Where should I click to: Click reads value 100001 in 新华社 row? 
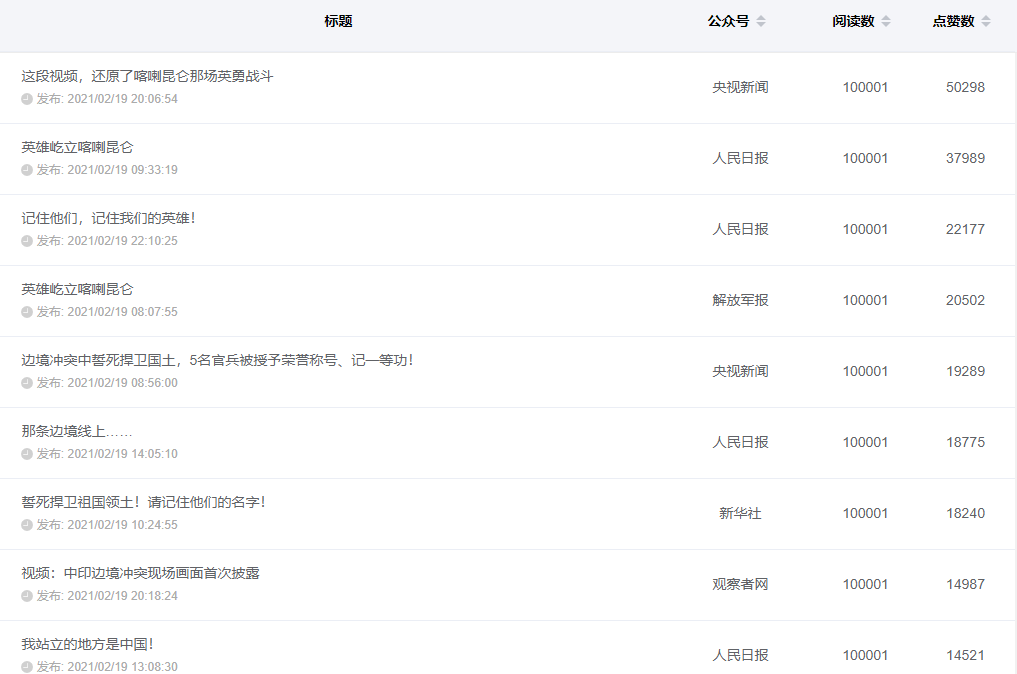click(x=865, y=514)
